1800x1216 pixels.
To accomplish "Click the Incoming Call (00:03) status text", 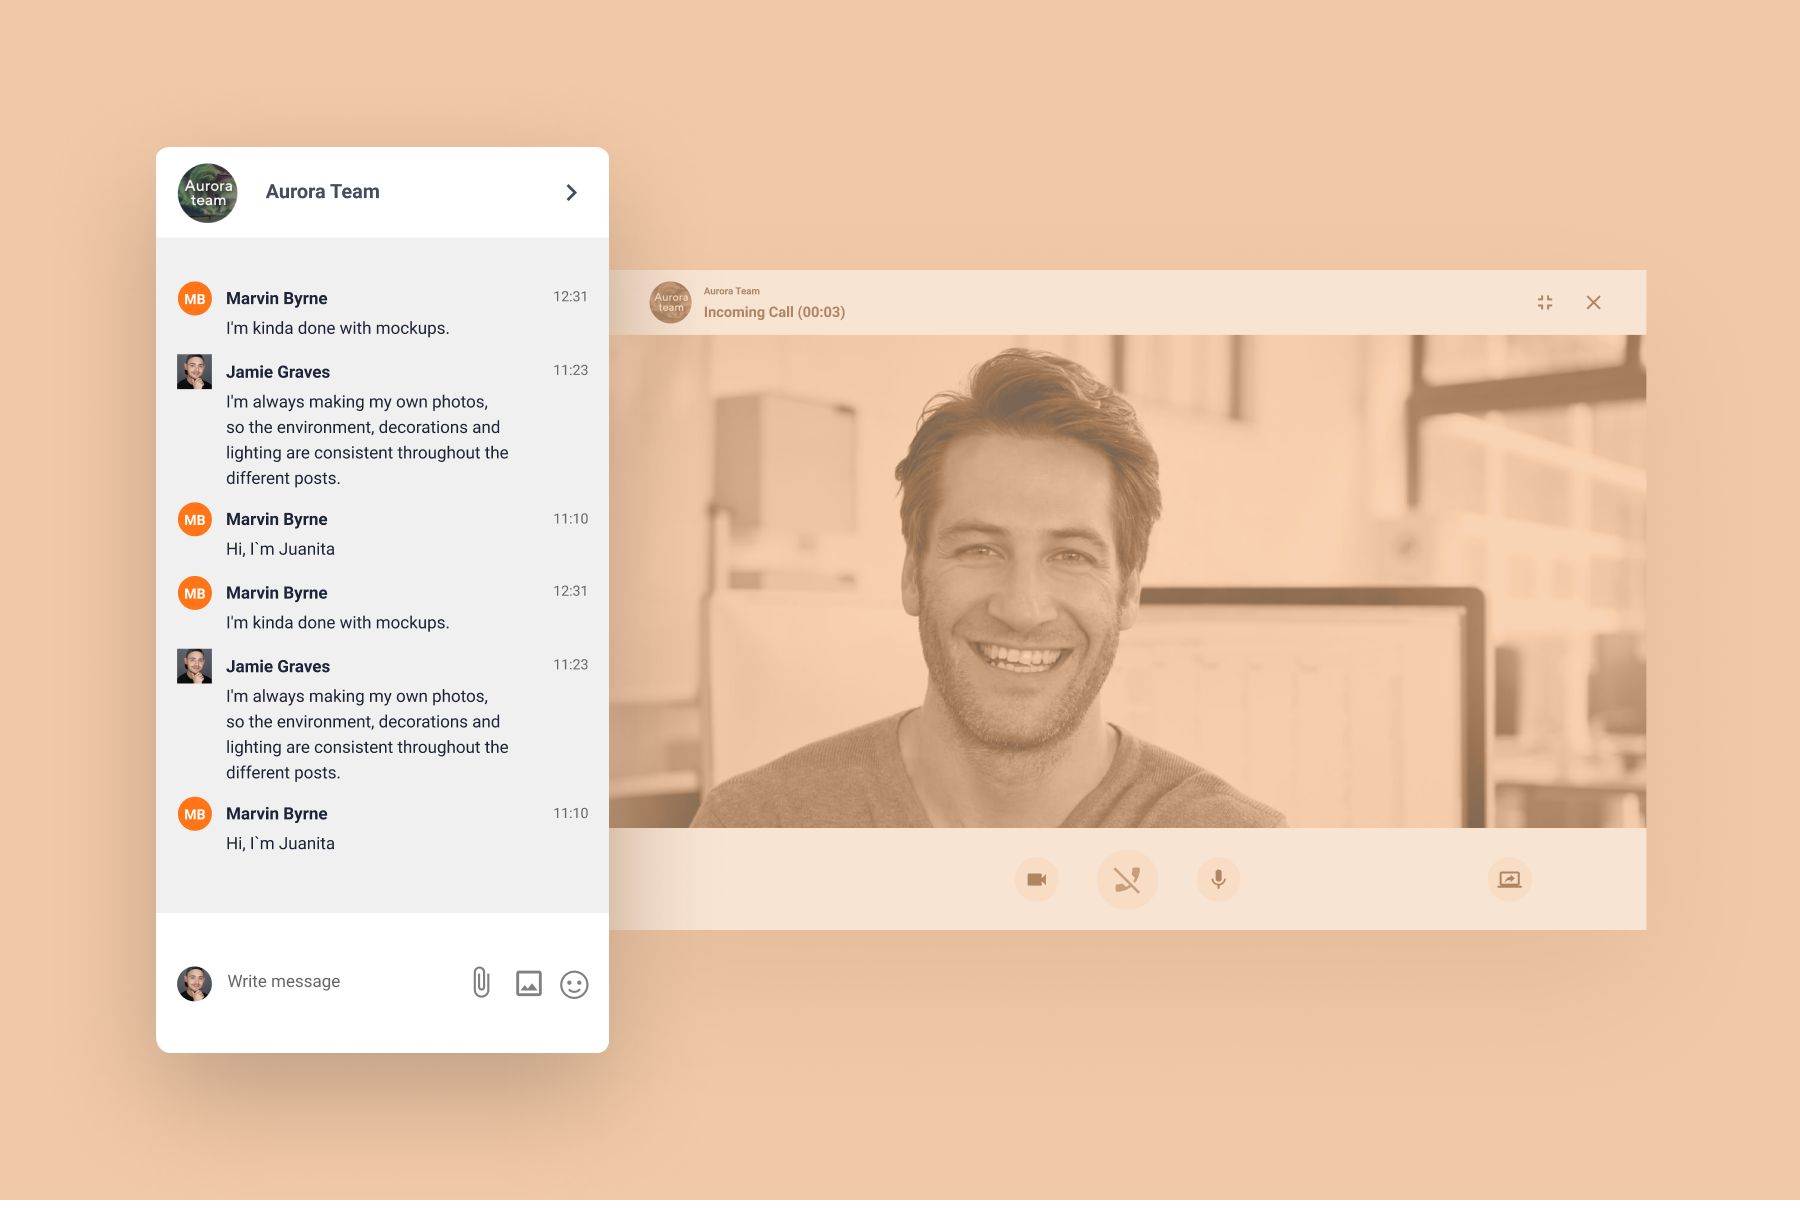I will tap(774, 312).
